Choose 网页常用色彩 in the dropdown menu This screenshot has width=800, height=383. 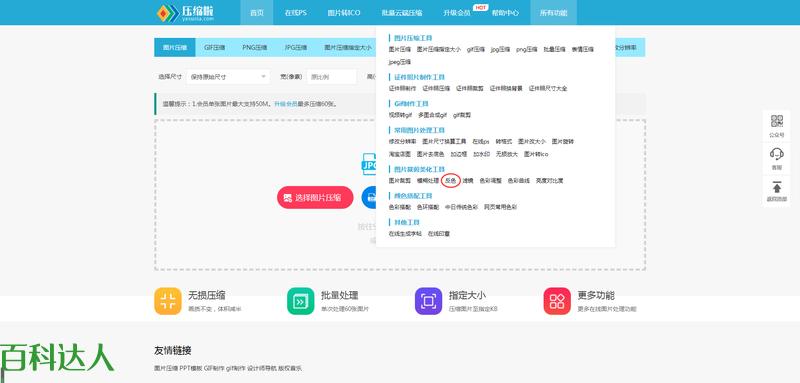501,208
